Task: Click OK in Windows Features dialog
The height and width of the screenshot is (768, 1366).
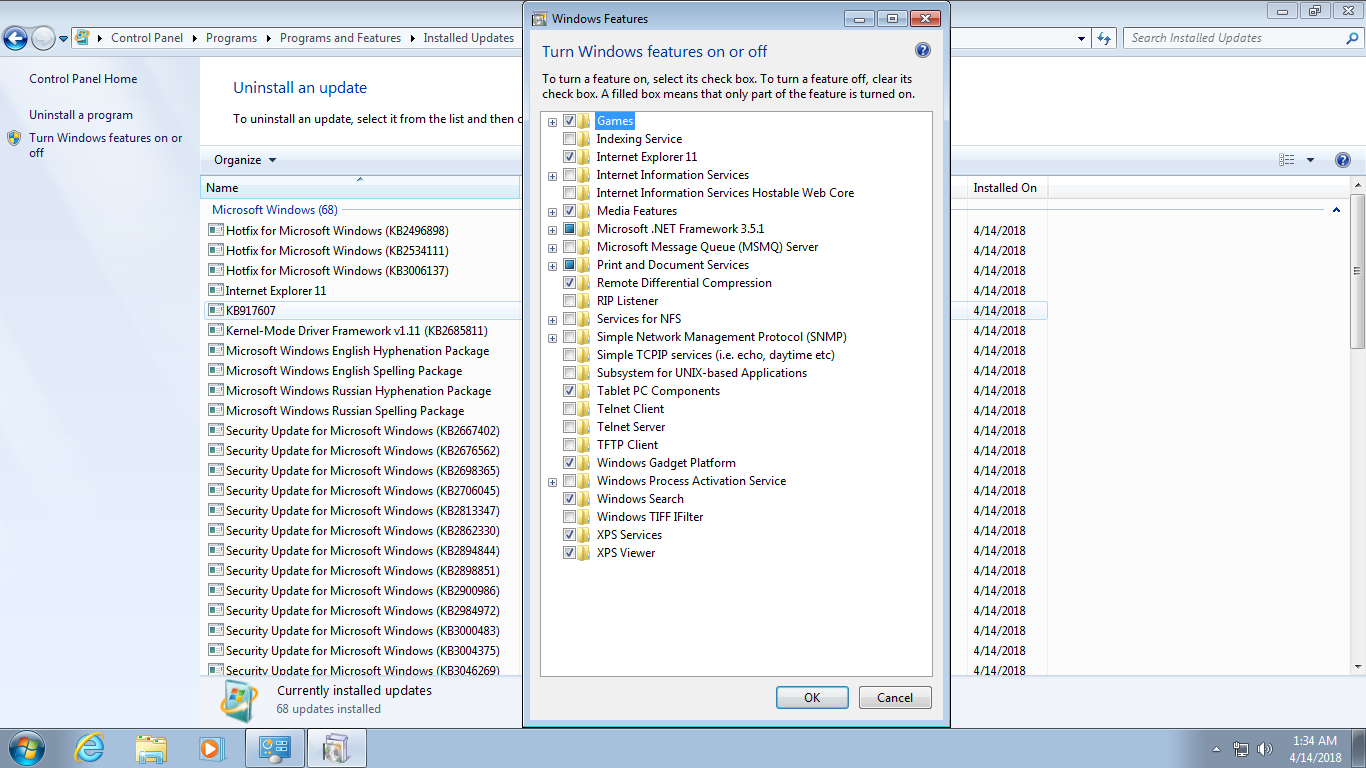Action: pyautogui.click(x=812, y=698)
